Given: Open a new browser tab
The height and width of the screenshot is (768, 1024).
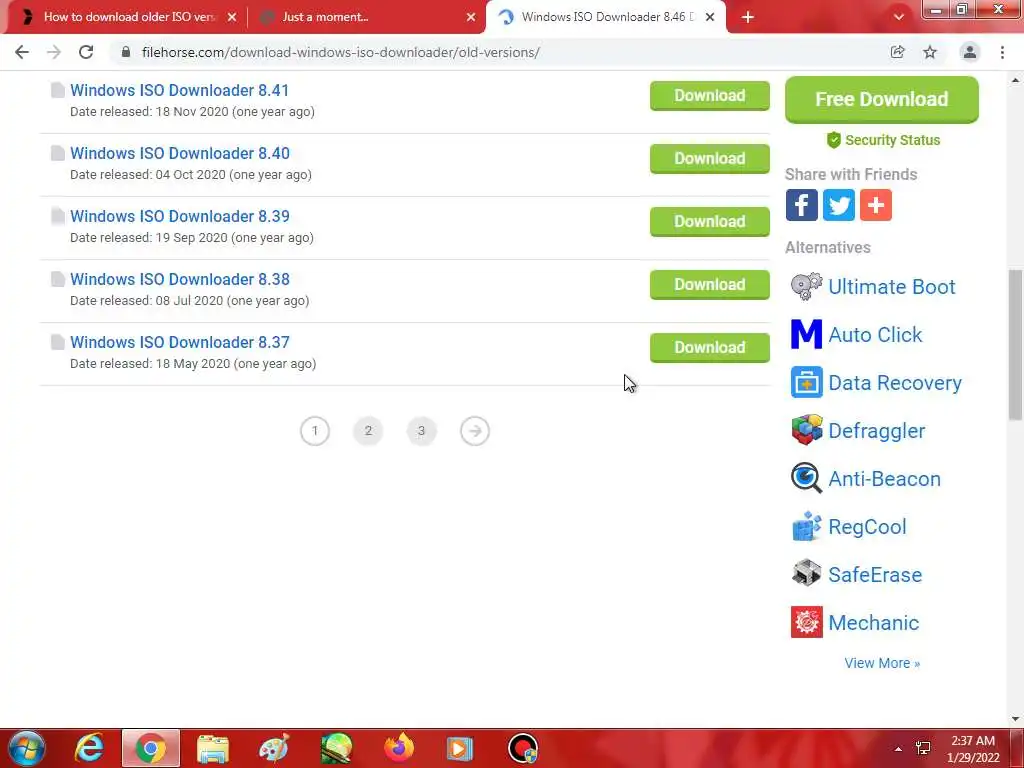Looking at the screenshot, I should 748,17.
